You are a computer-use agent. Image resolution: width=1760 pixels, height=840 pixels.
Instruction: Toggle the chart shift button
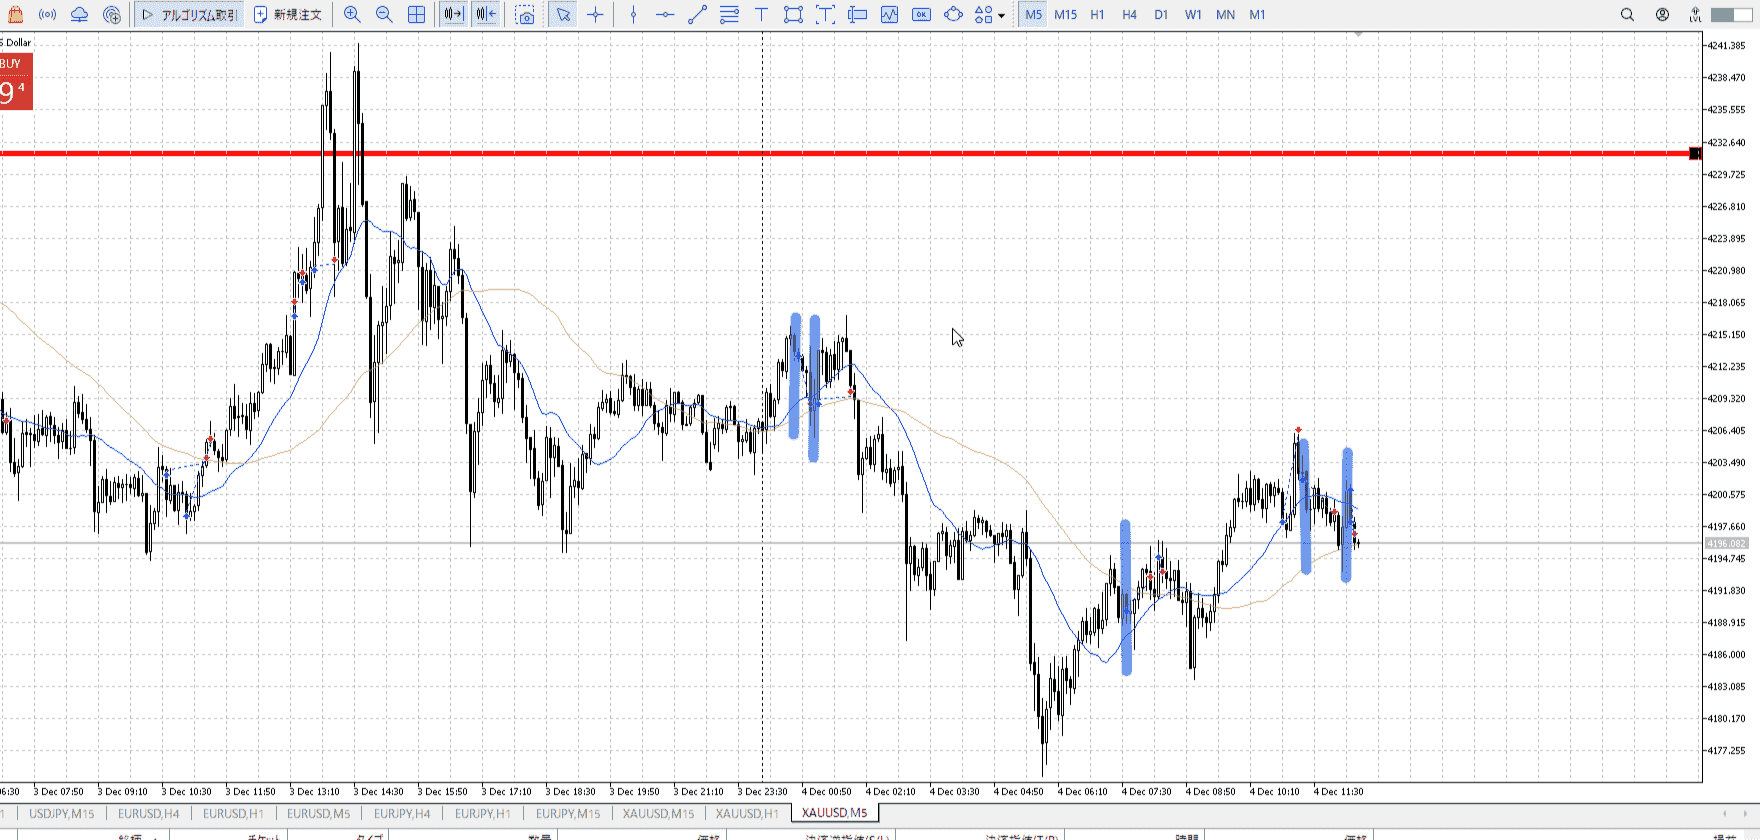coord(486,15)
